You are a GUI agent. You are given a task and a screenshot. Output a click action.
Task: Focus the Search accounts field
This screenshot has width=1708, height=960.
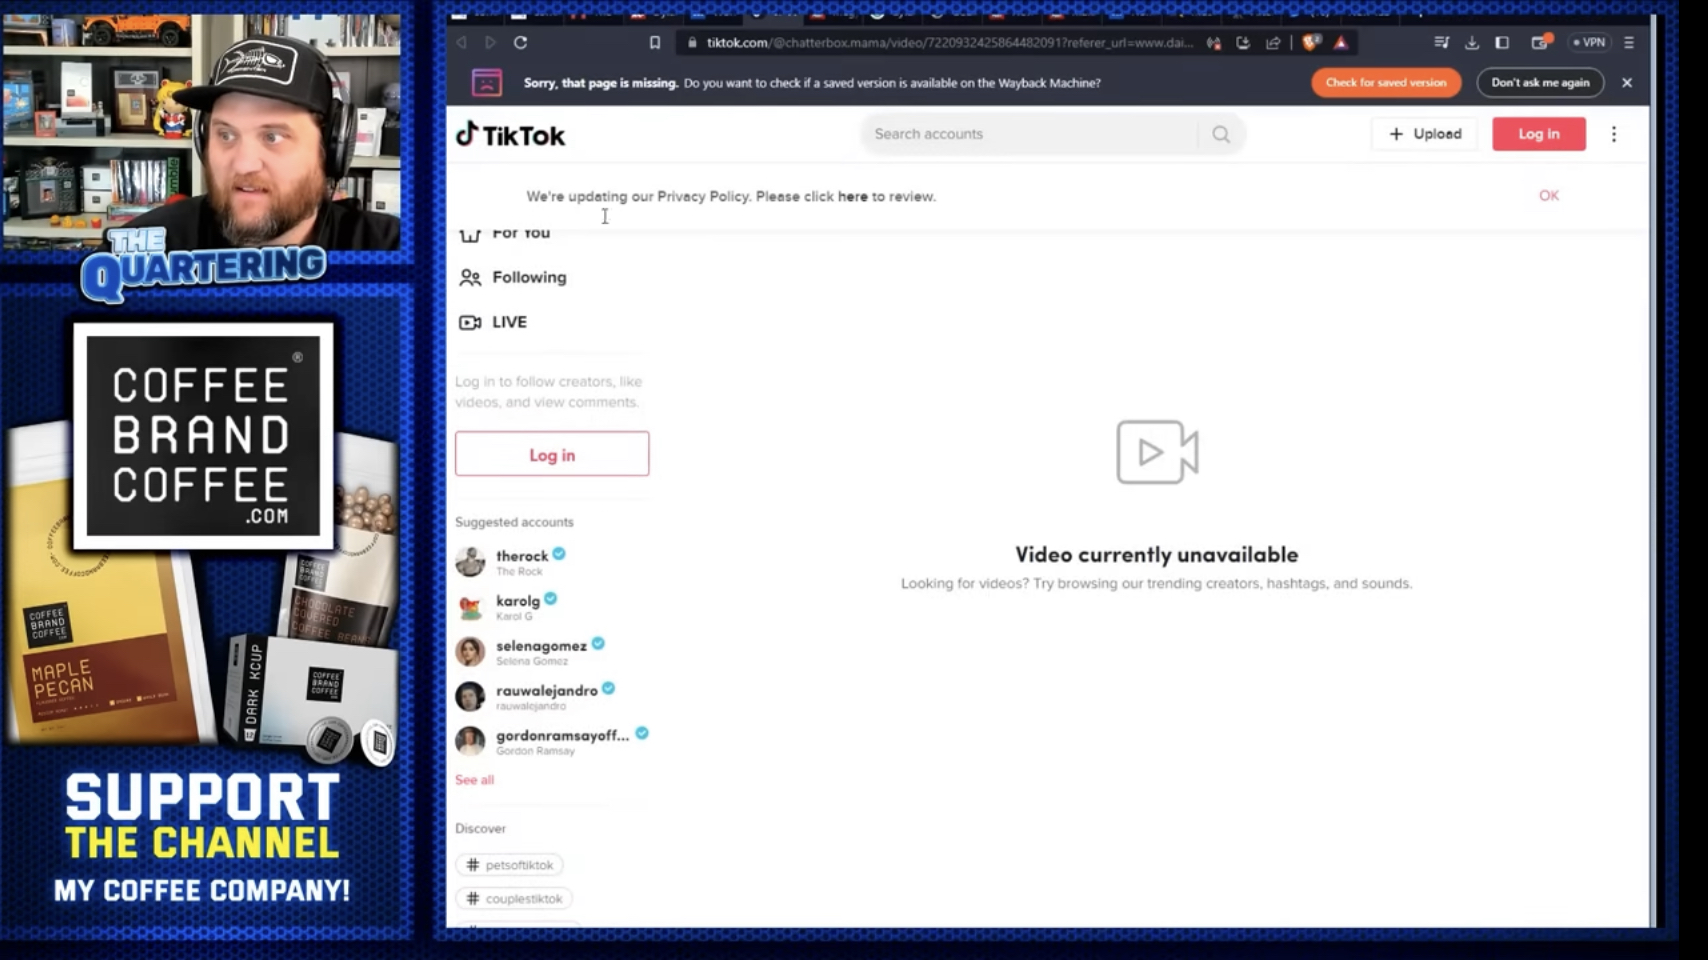click(1030, 134)
